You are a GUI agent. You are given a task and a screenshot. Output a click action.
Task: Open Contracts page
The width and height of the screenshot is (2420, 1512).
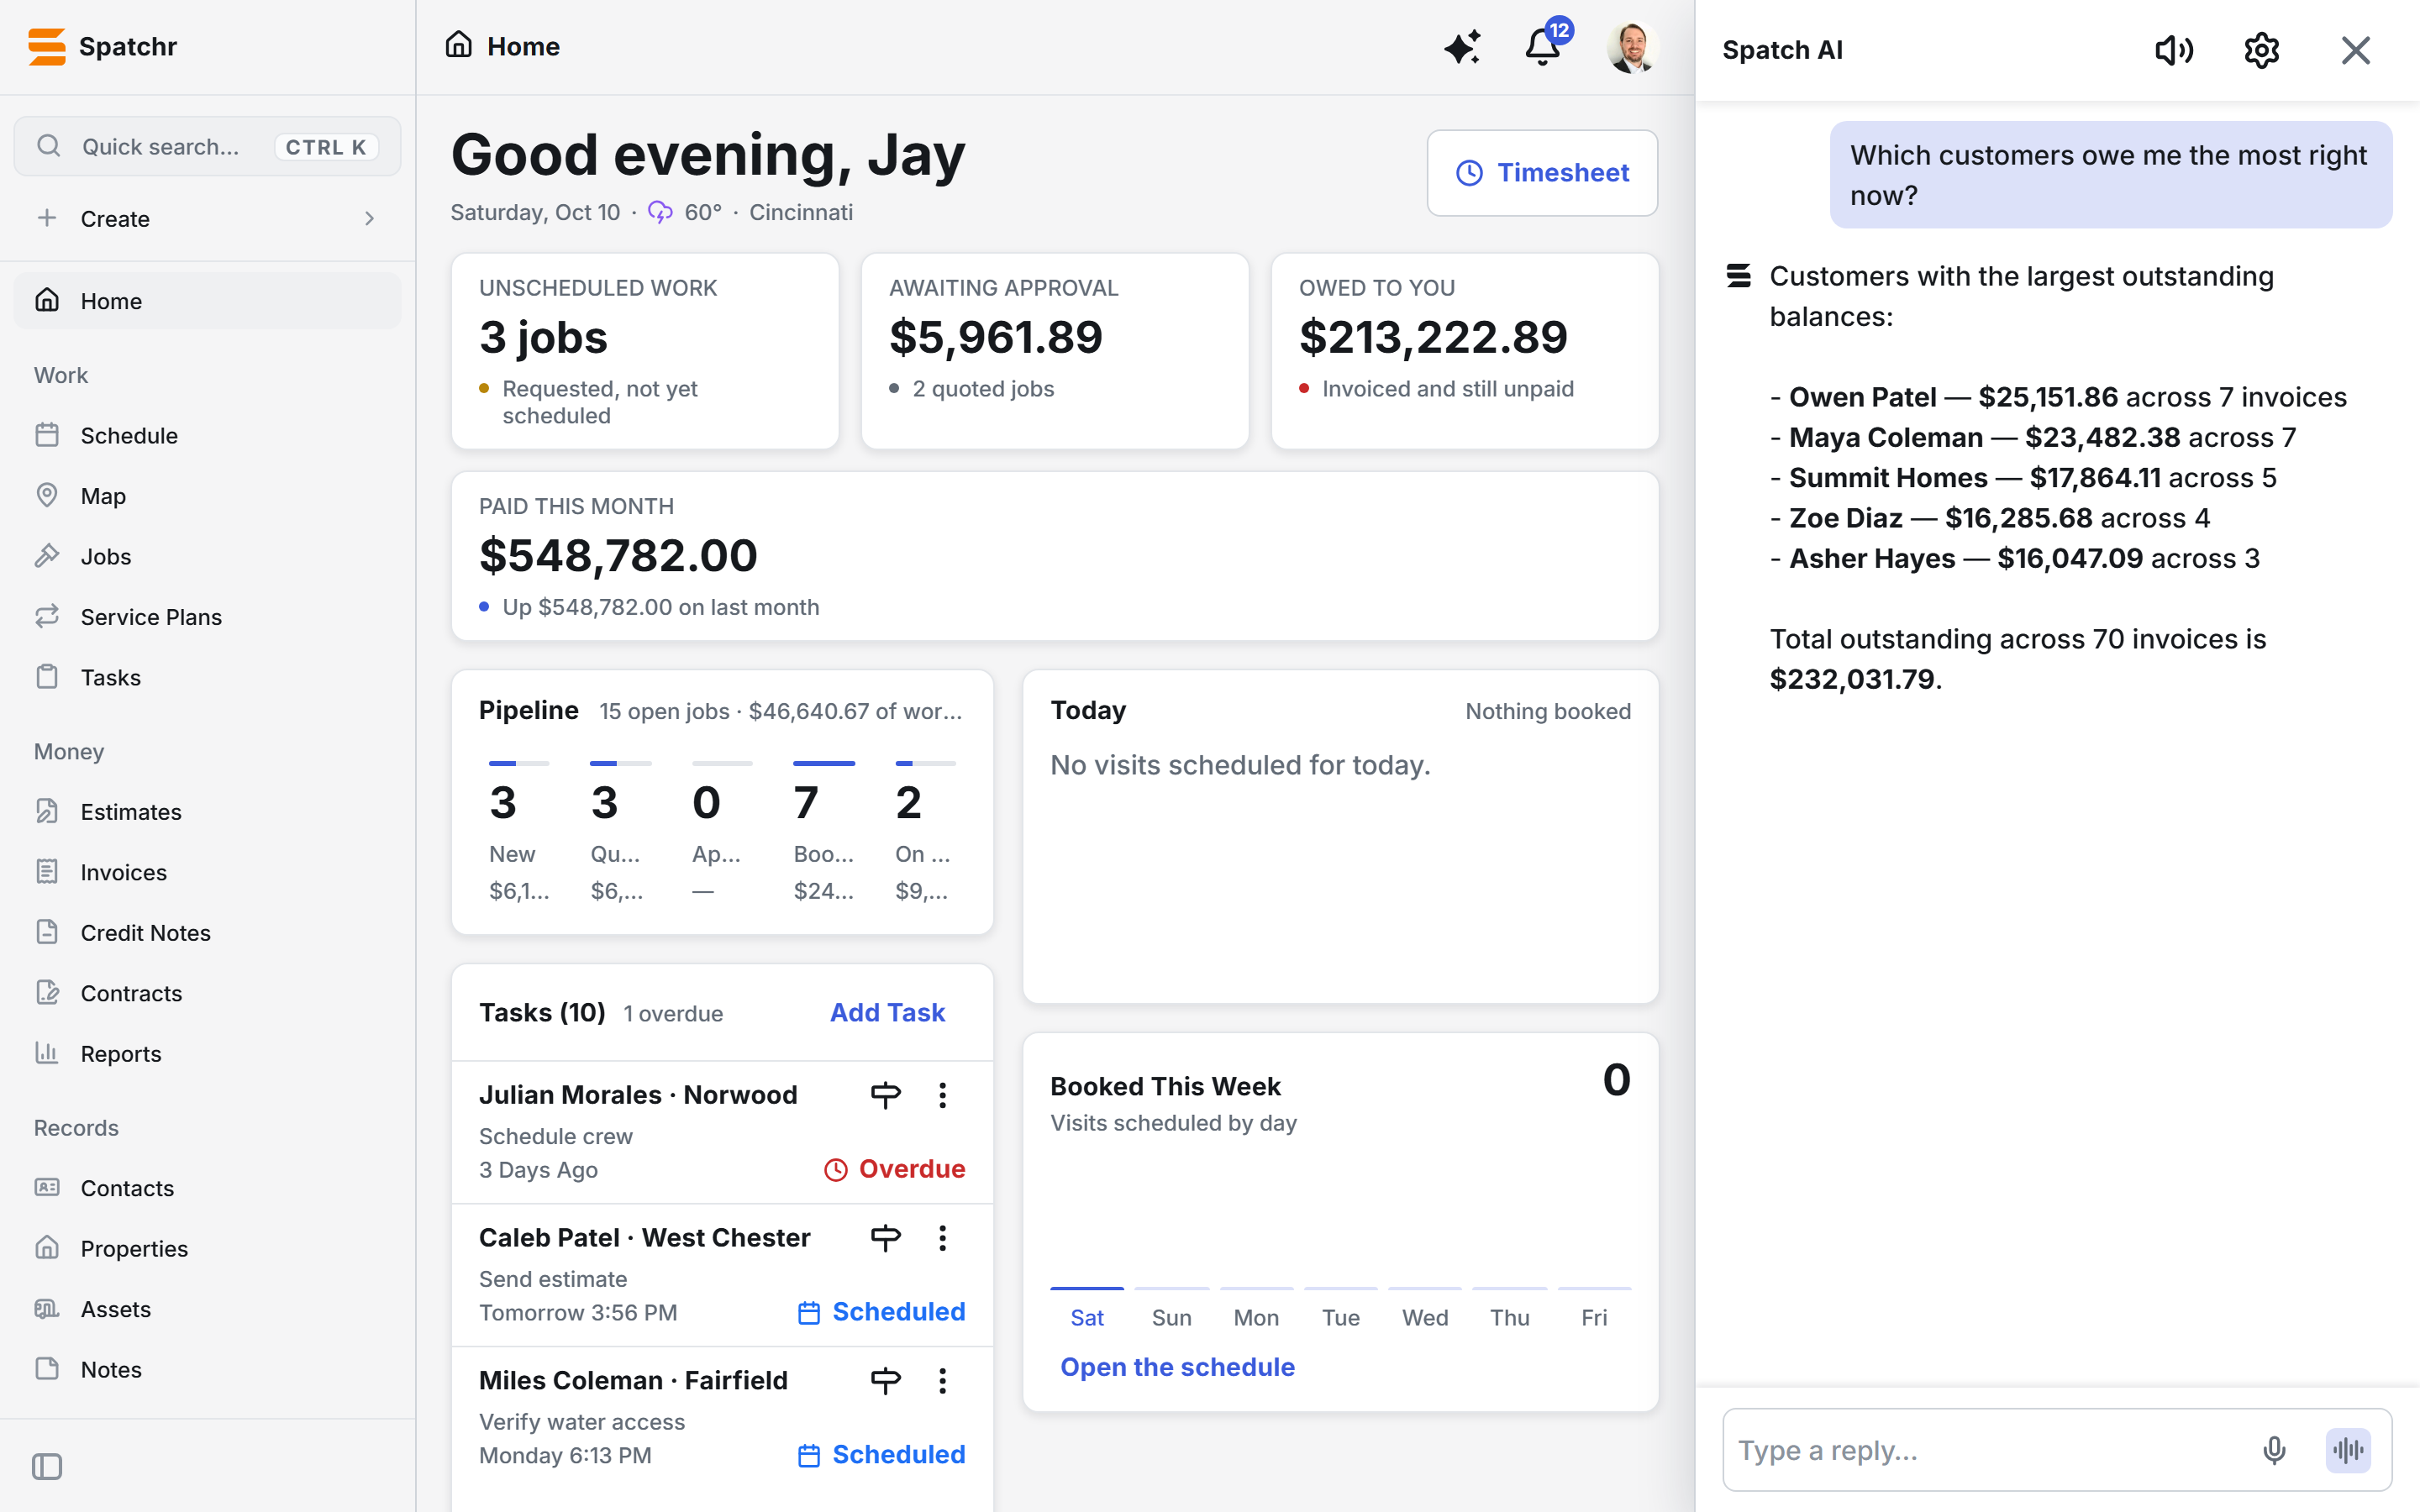point(207,993)
